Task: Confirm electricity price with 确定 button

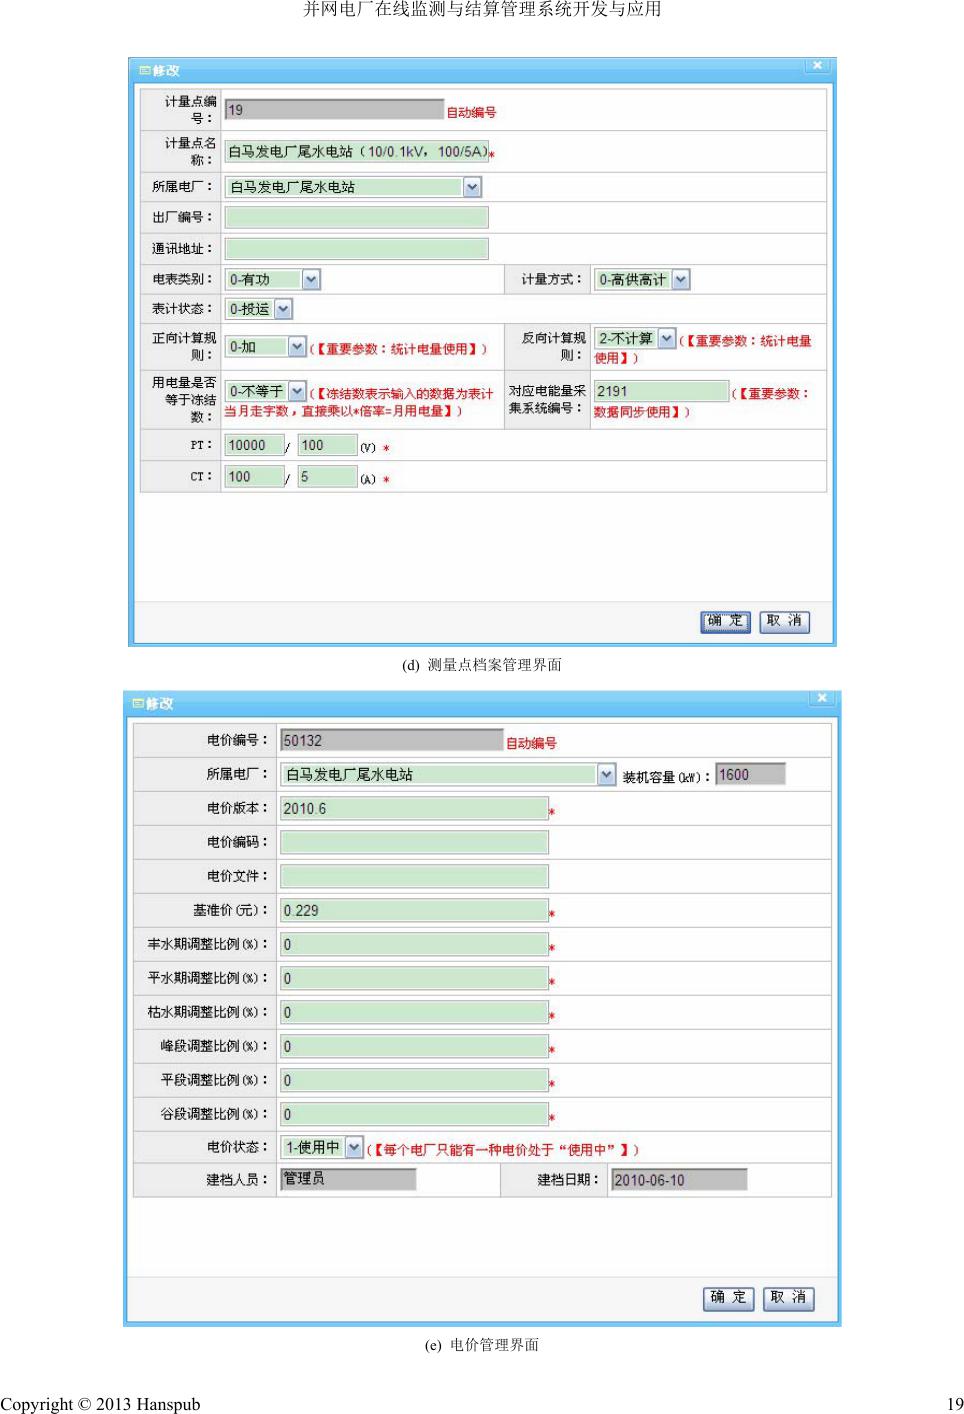Action: tap(728, 1298)
